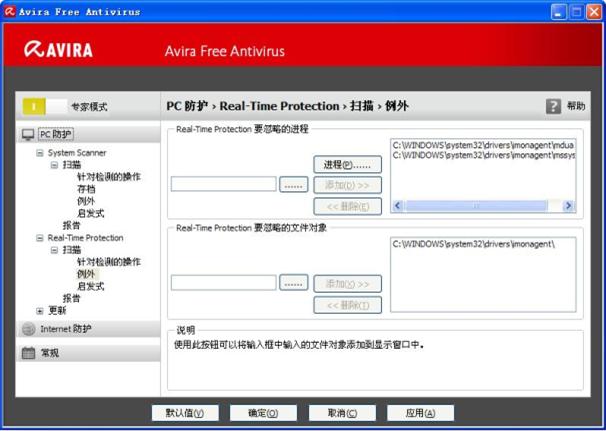Select 报告 under System Scanner
Image resolution: width=606 pixels, height=431 pixels.
(71, 225)
